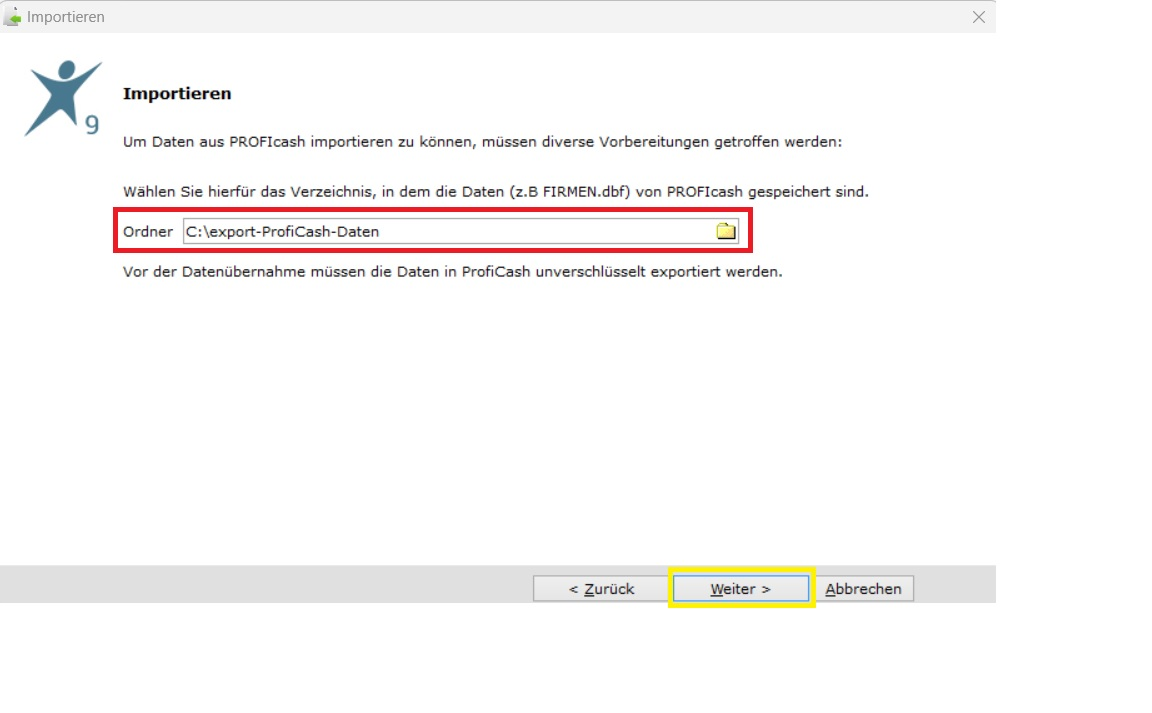Click the FIRMEN.dbf example file name
1152x713 pixels.
pos(586,192)
